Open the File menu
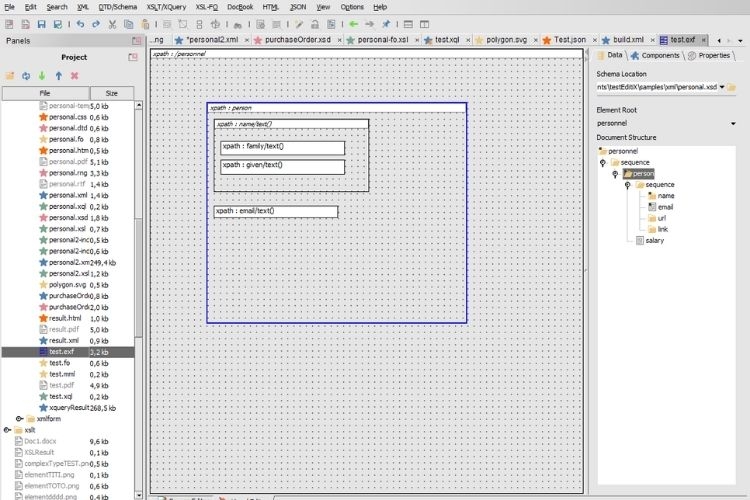The width and height of the screenshot is (750, 500). coord(10,7)
